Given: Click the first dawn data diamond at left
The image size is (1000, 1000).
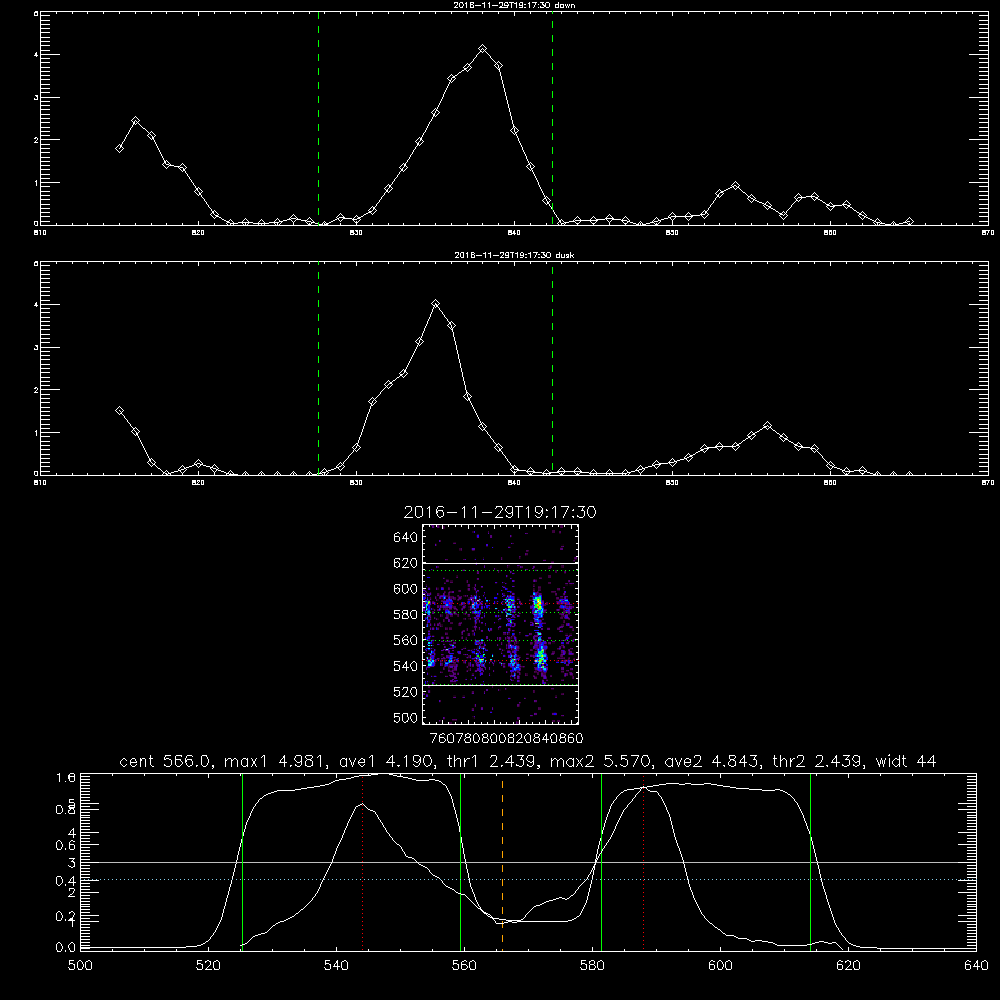Looking at the screenshot, I should pyautogui.click(x=119, y=149).
